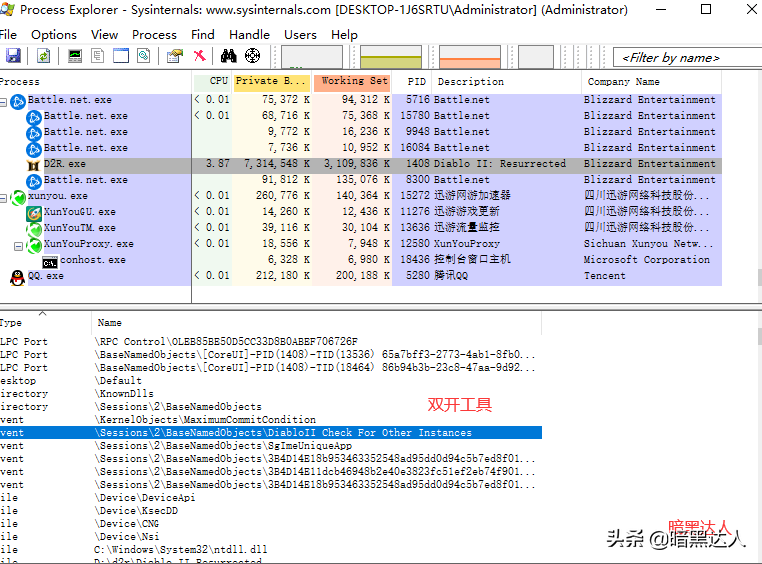Sort handles by the Type column header
The height and width of the screenshot is (564, 762).
coord(45,323)
